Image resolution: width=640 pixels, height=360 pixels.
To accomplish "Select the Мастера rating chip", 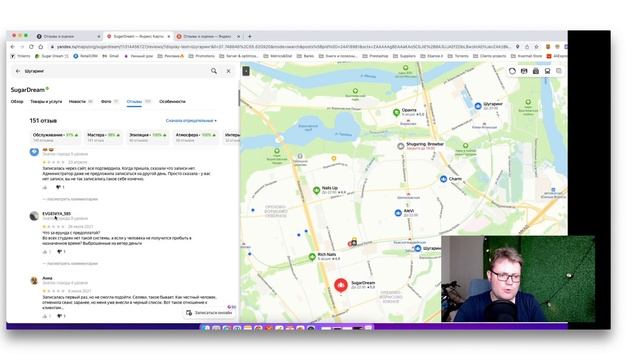I will 104,137.
